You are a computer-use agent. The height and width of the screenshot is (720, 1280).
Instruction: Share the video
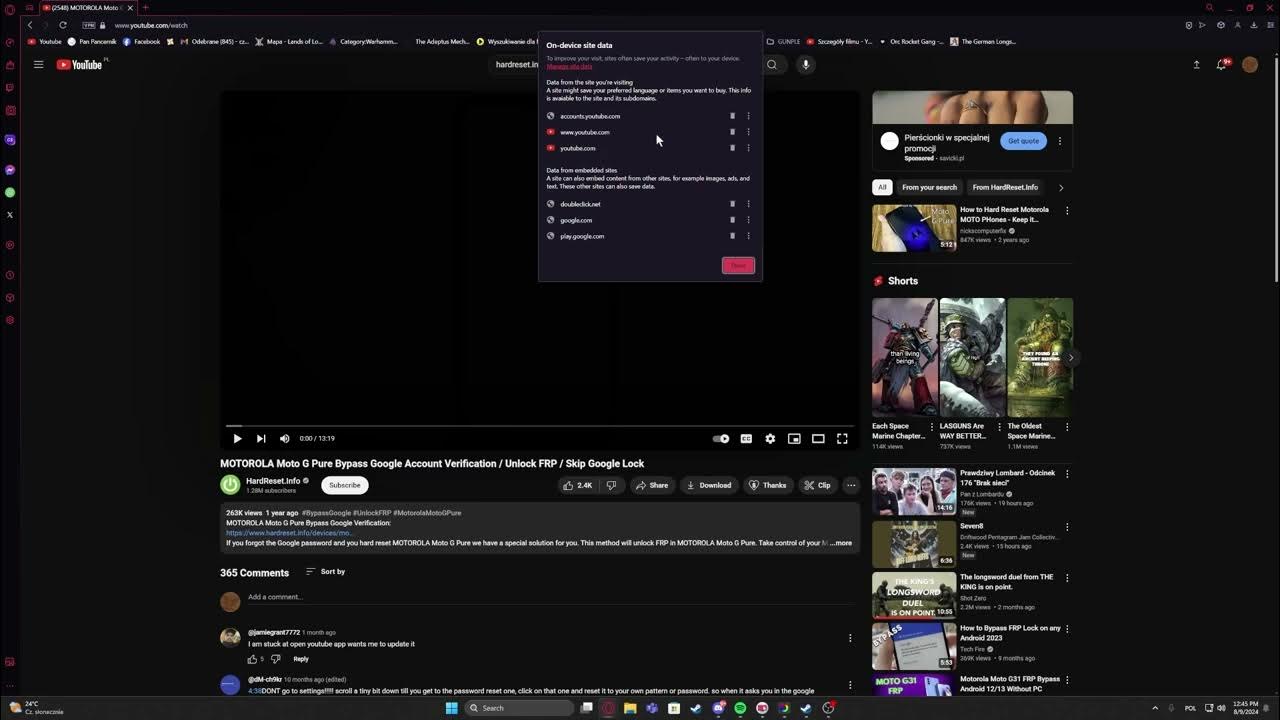651,485
